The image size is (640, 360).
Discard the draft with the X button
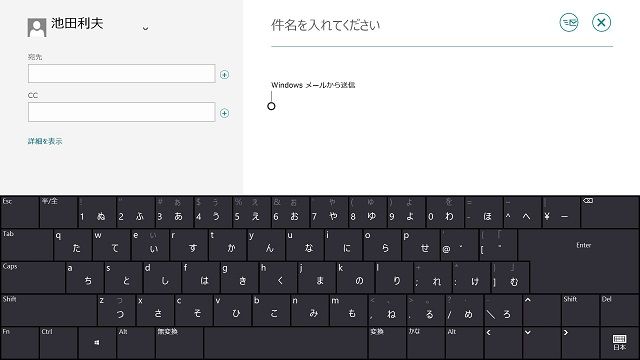click(601, 22)
